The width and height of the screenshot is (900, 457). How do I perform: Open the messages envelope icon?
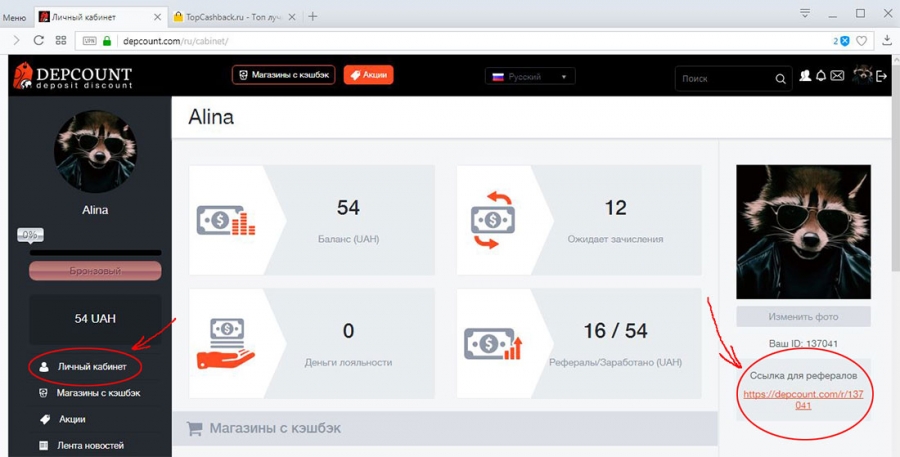(x=837, y=75)
